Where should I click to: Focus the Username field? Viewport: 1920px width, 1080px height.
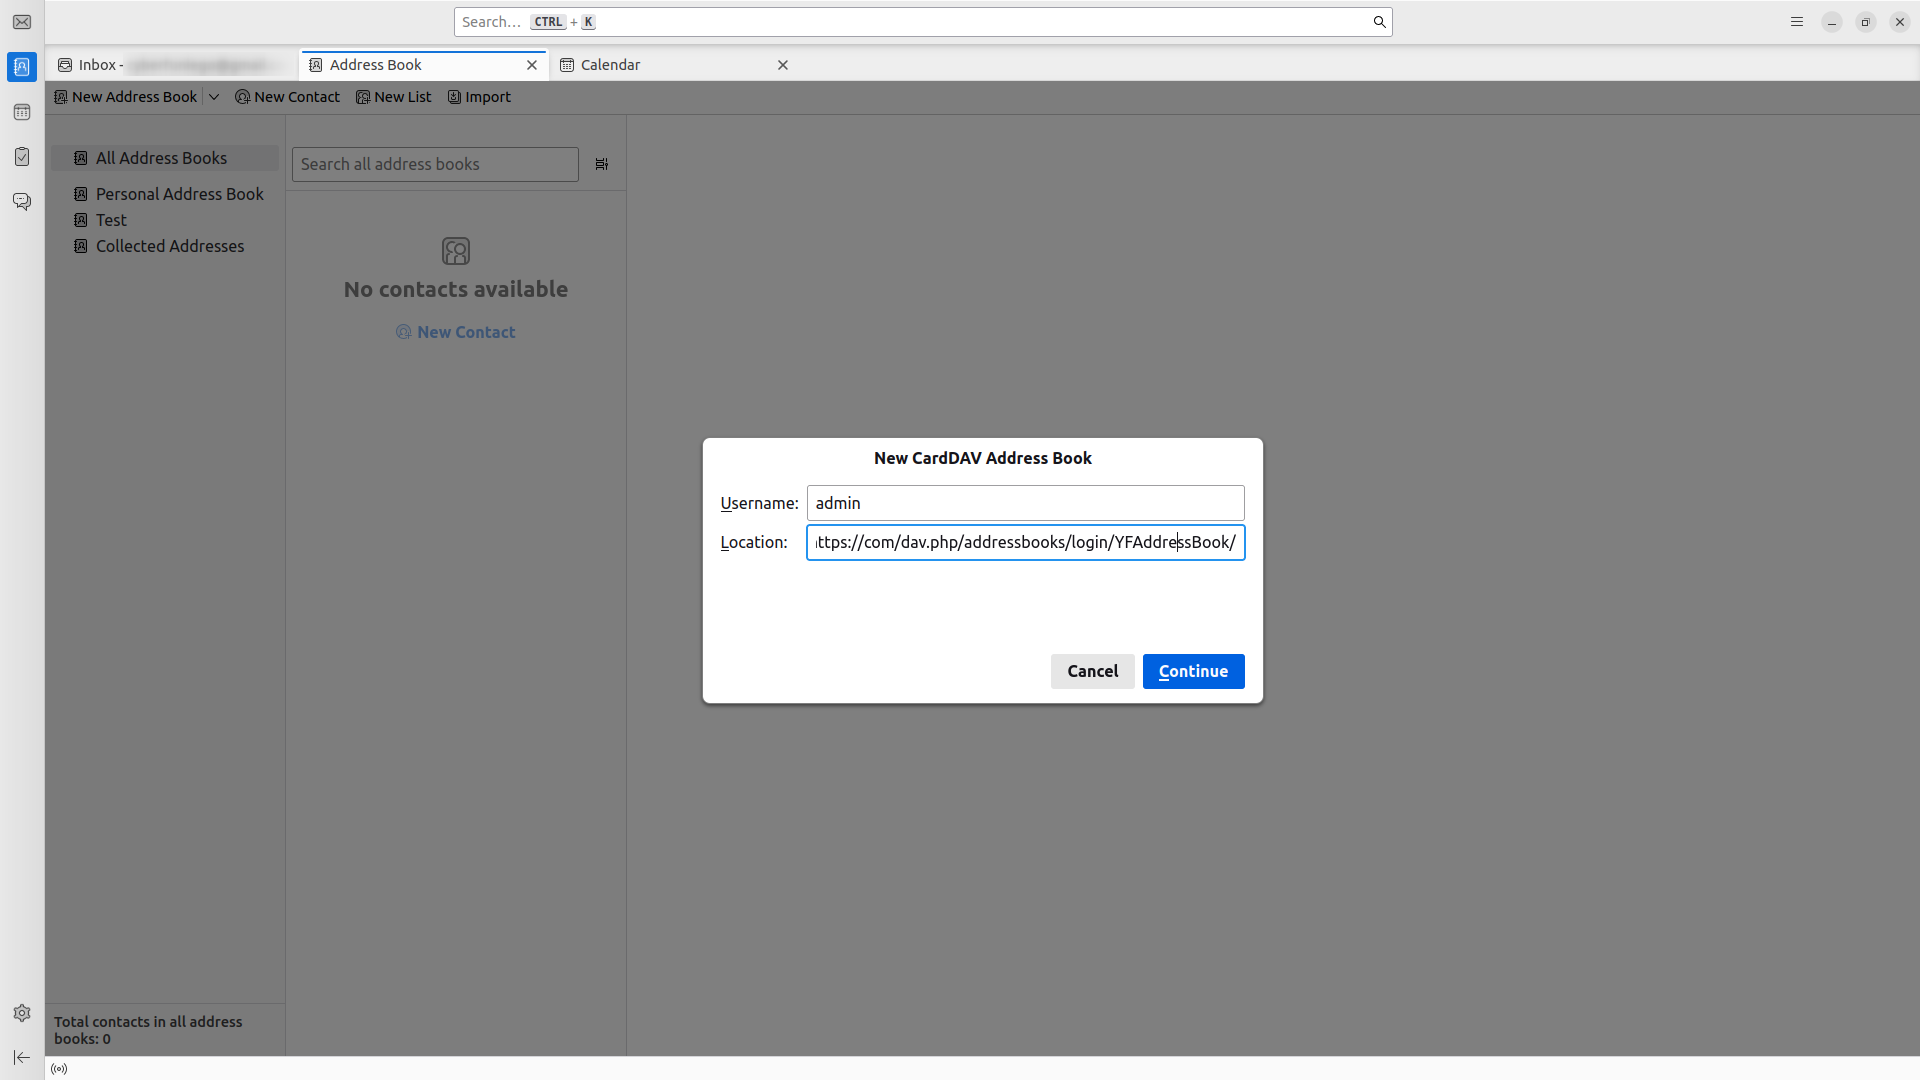pos(1025,503)
